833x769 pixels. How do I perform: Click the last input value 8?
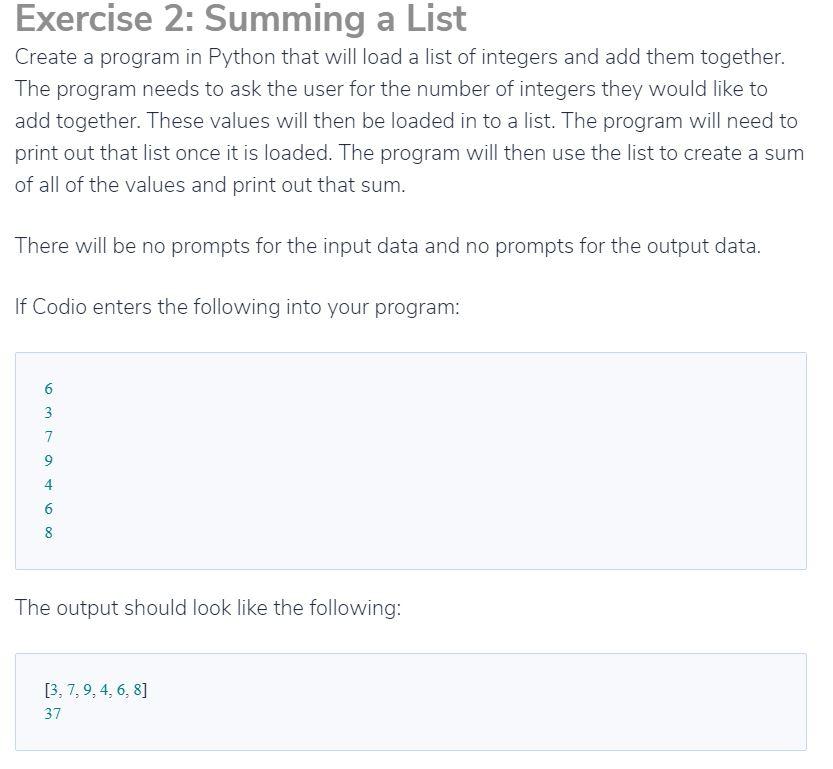48,532
